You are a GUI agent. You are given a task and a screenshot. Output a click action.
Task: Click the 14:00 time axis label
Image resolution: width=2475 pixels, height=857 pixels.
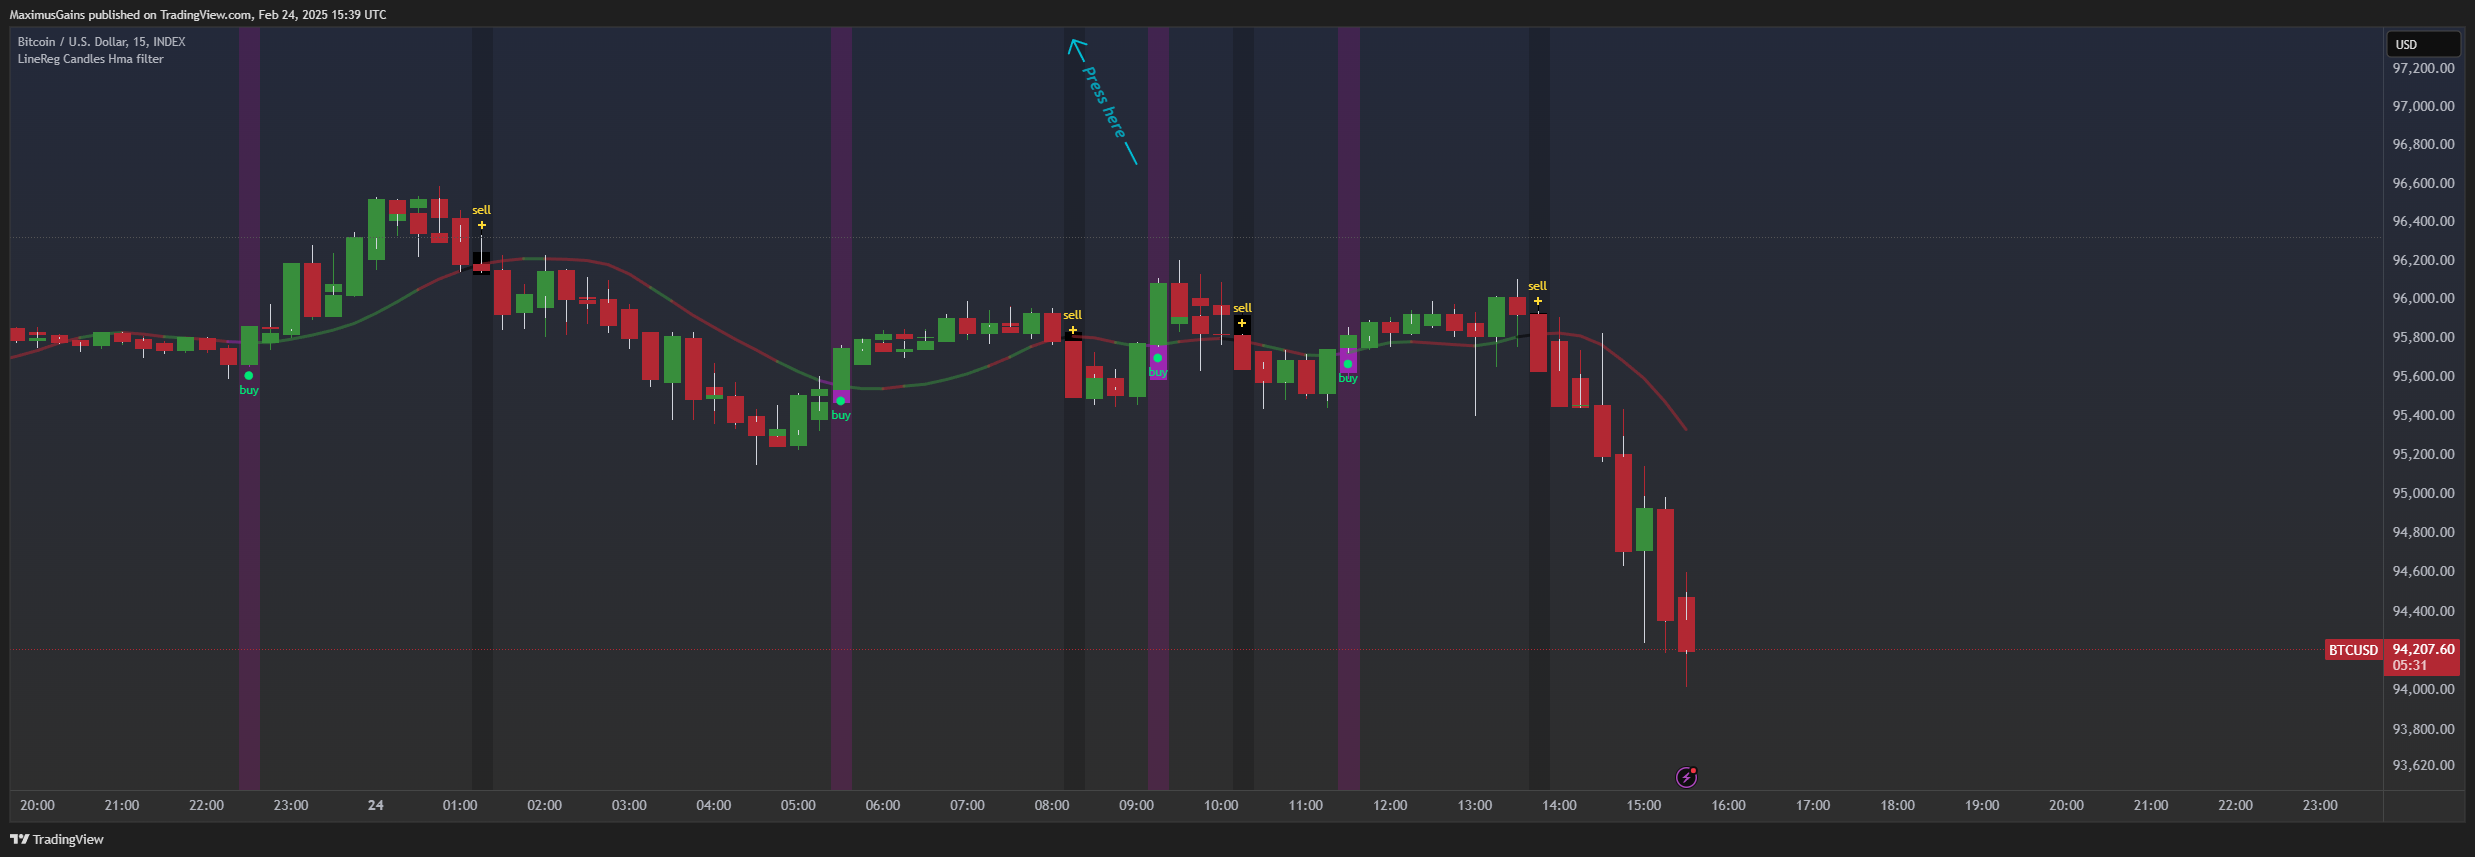pyautogui.click(x=1559, y=805)
